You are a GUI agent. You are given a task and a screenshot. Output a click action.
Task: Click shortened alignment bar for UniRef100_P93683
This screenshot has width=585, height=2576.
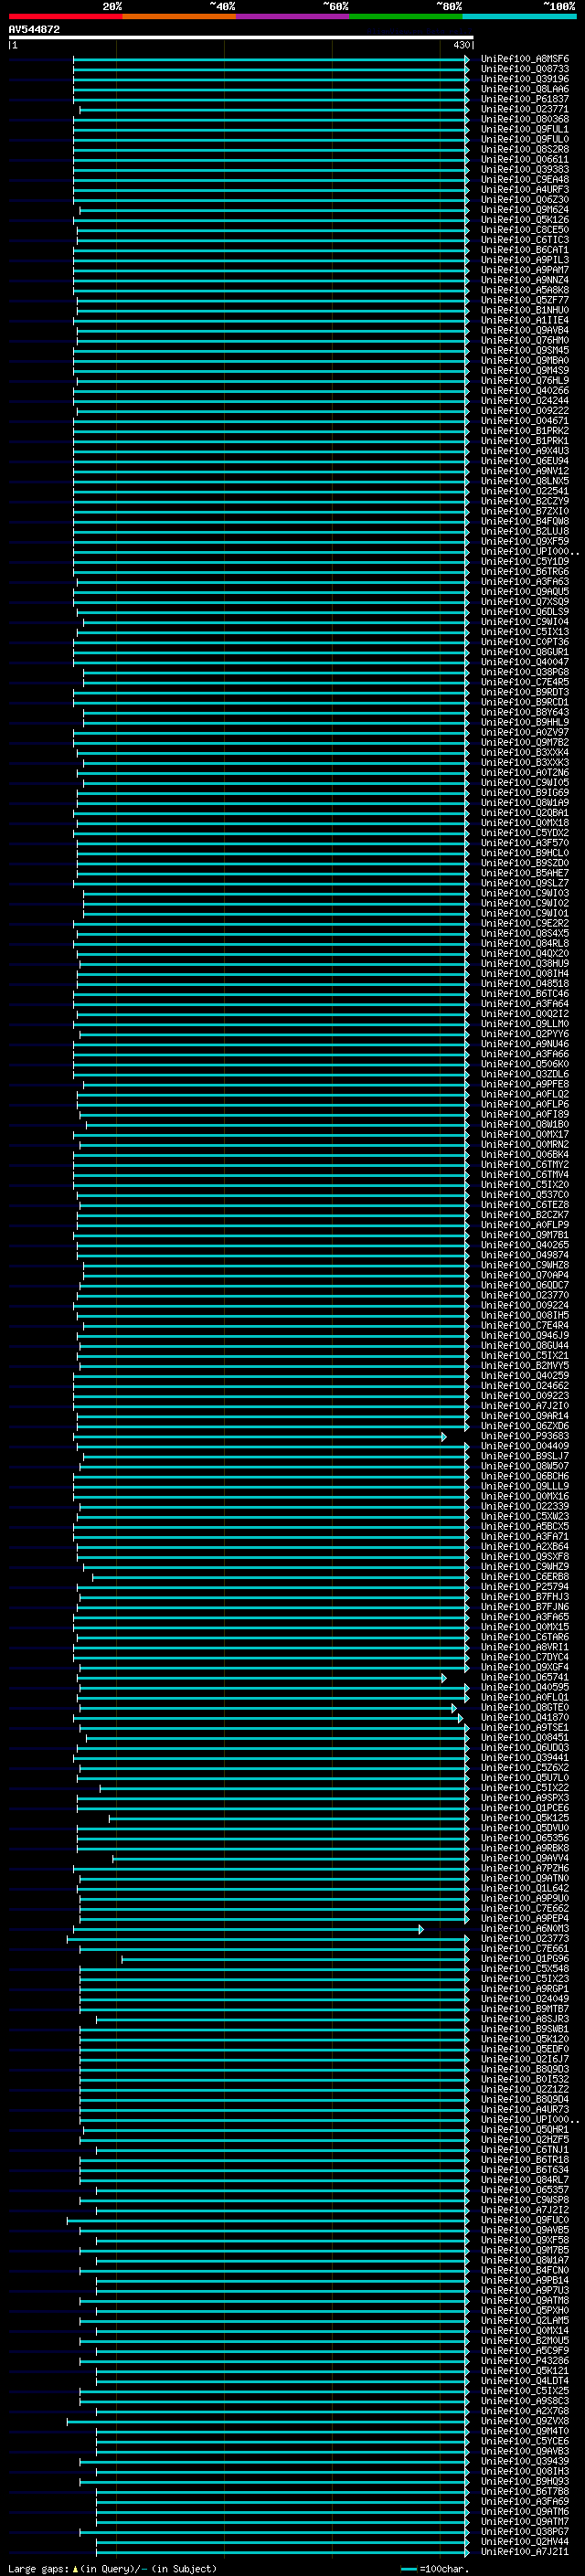pos(260,1437)
